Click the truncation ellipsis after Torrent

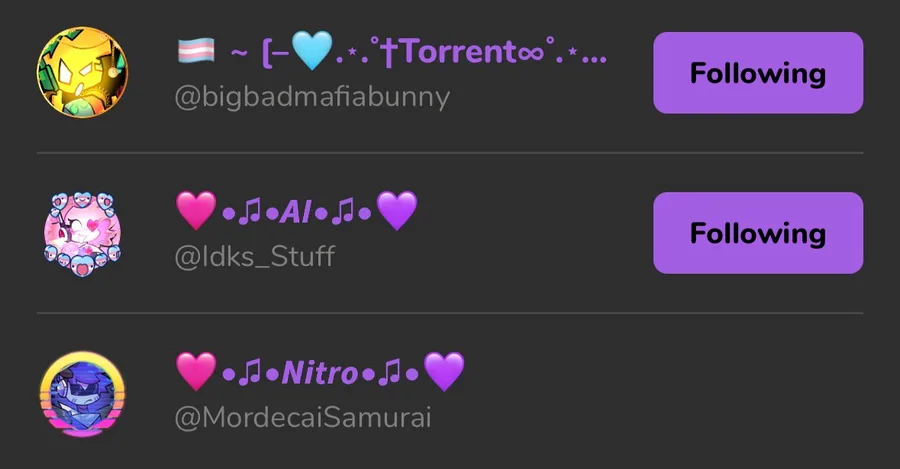point(594,58)
